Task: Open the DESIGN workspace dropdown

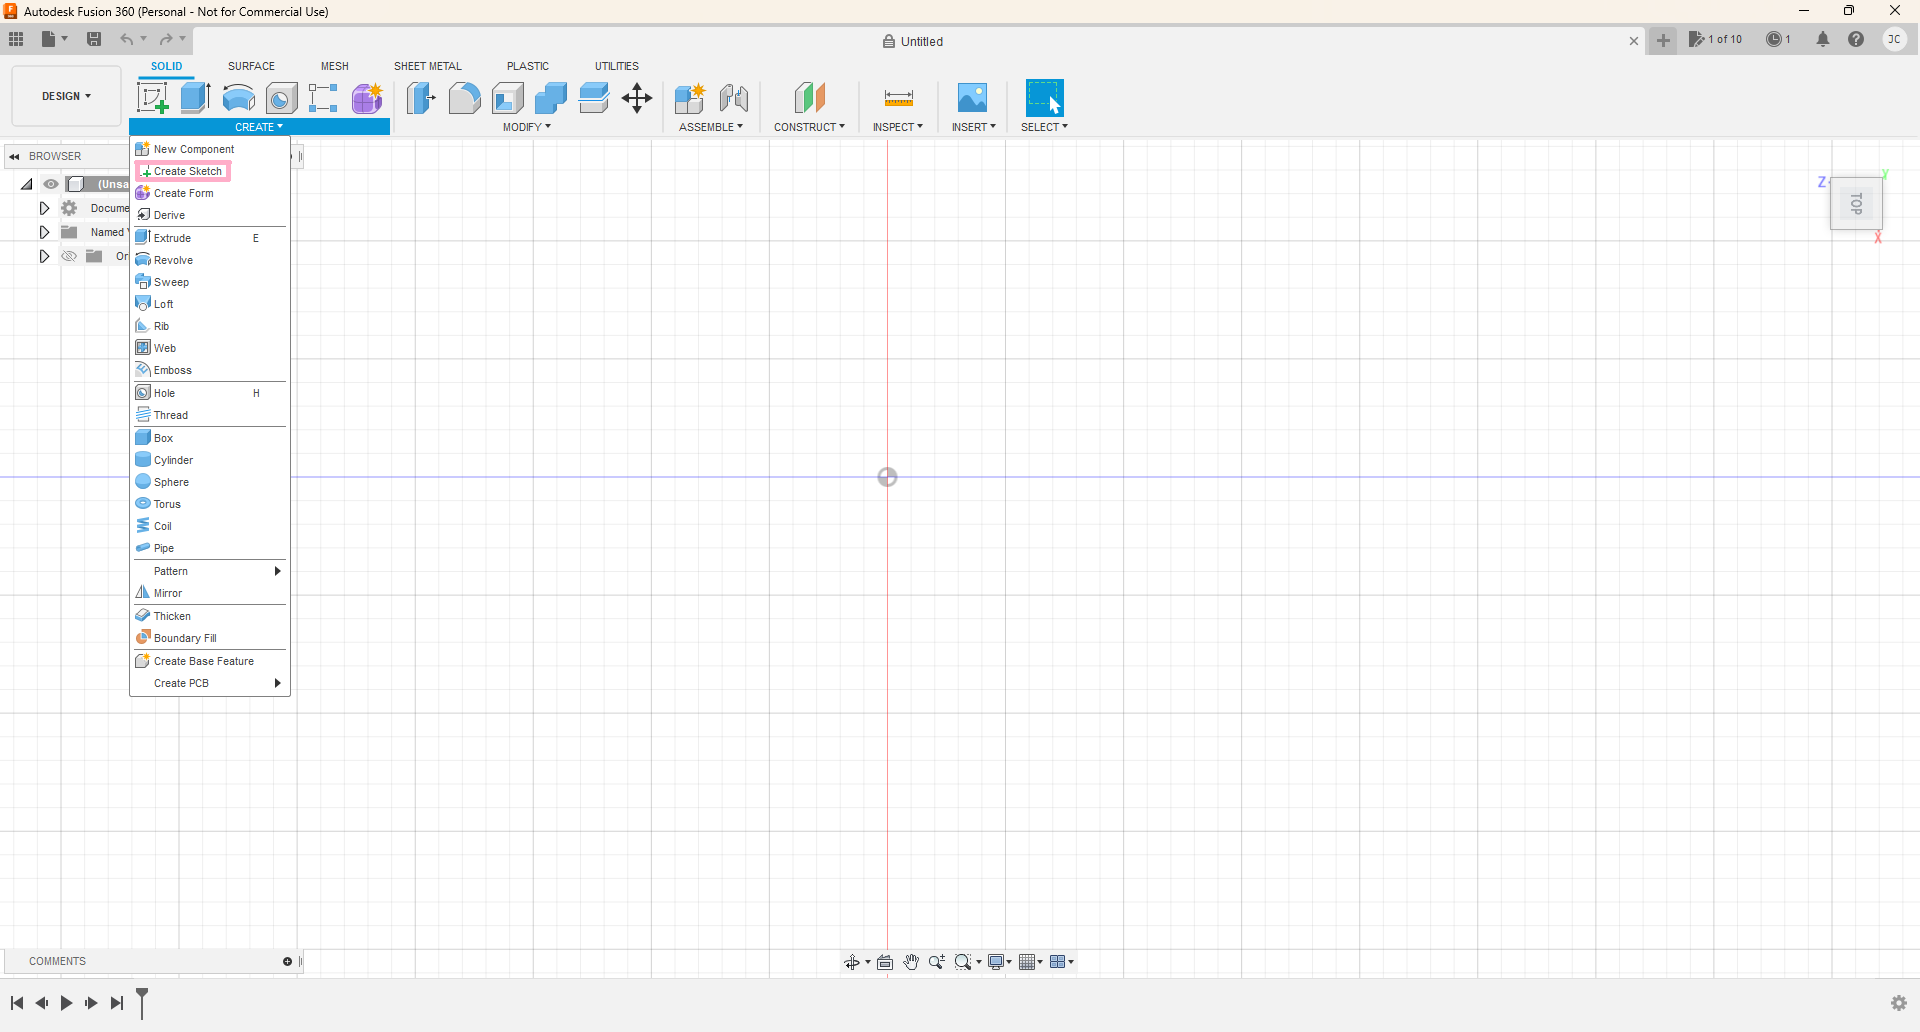Action: [x=66, y=96]
